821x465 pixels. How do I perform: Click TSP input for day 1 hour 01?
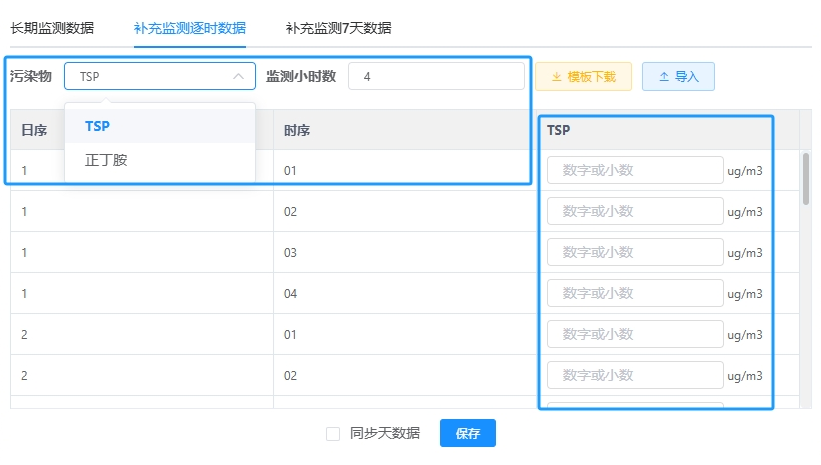coord(635,170)
